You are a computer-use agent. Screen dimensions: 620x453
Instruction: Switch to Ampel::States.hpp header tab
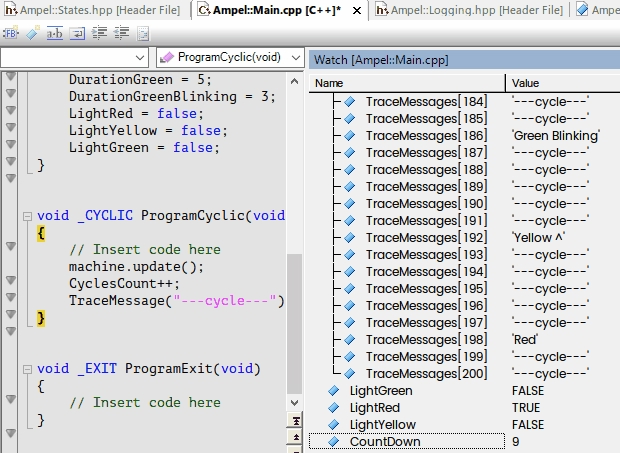pos(93,10)
